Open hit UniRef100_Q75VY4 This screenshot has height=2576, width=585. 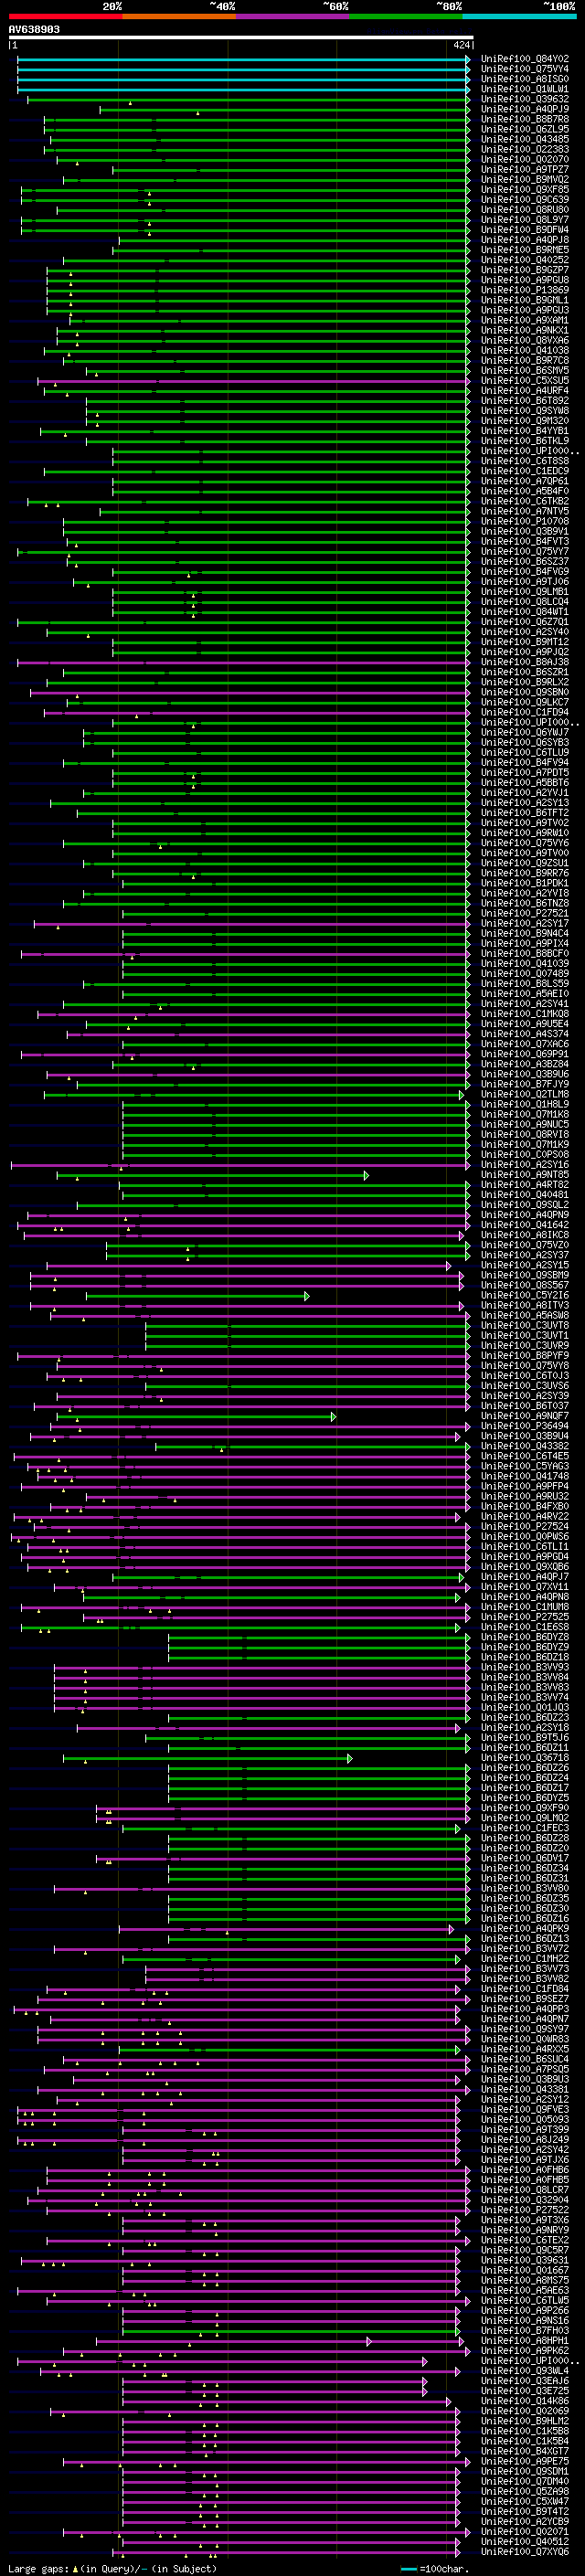525,69
